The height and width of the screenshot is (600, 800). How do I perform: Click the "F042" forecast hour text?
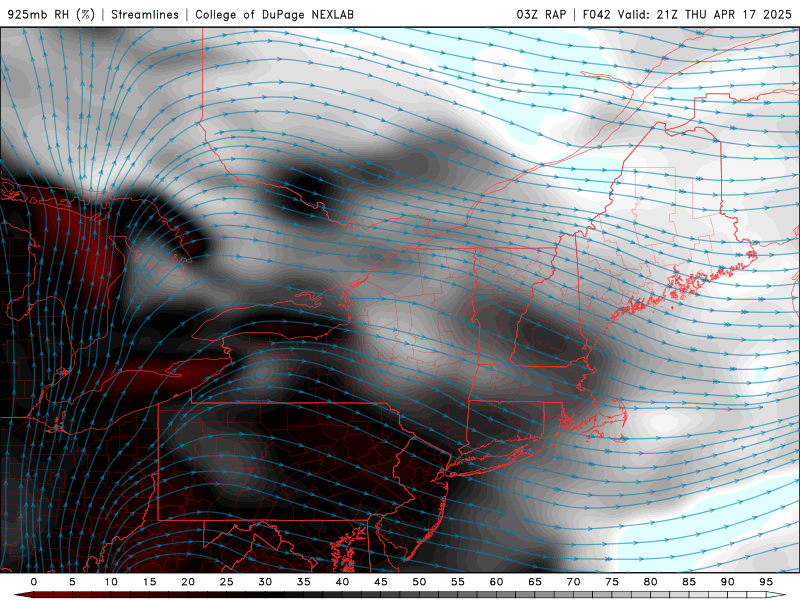coord(596,14)
